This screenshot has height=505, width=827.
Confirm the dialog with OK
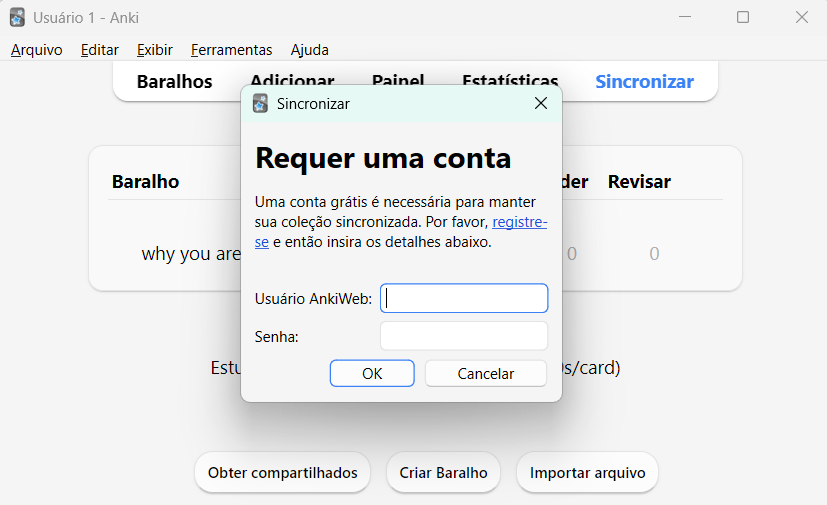tap(372, 373)
